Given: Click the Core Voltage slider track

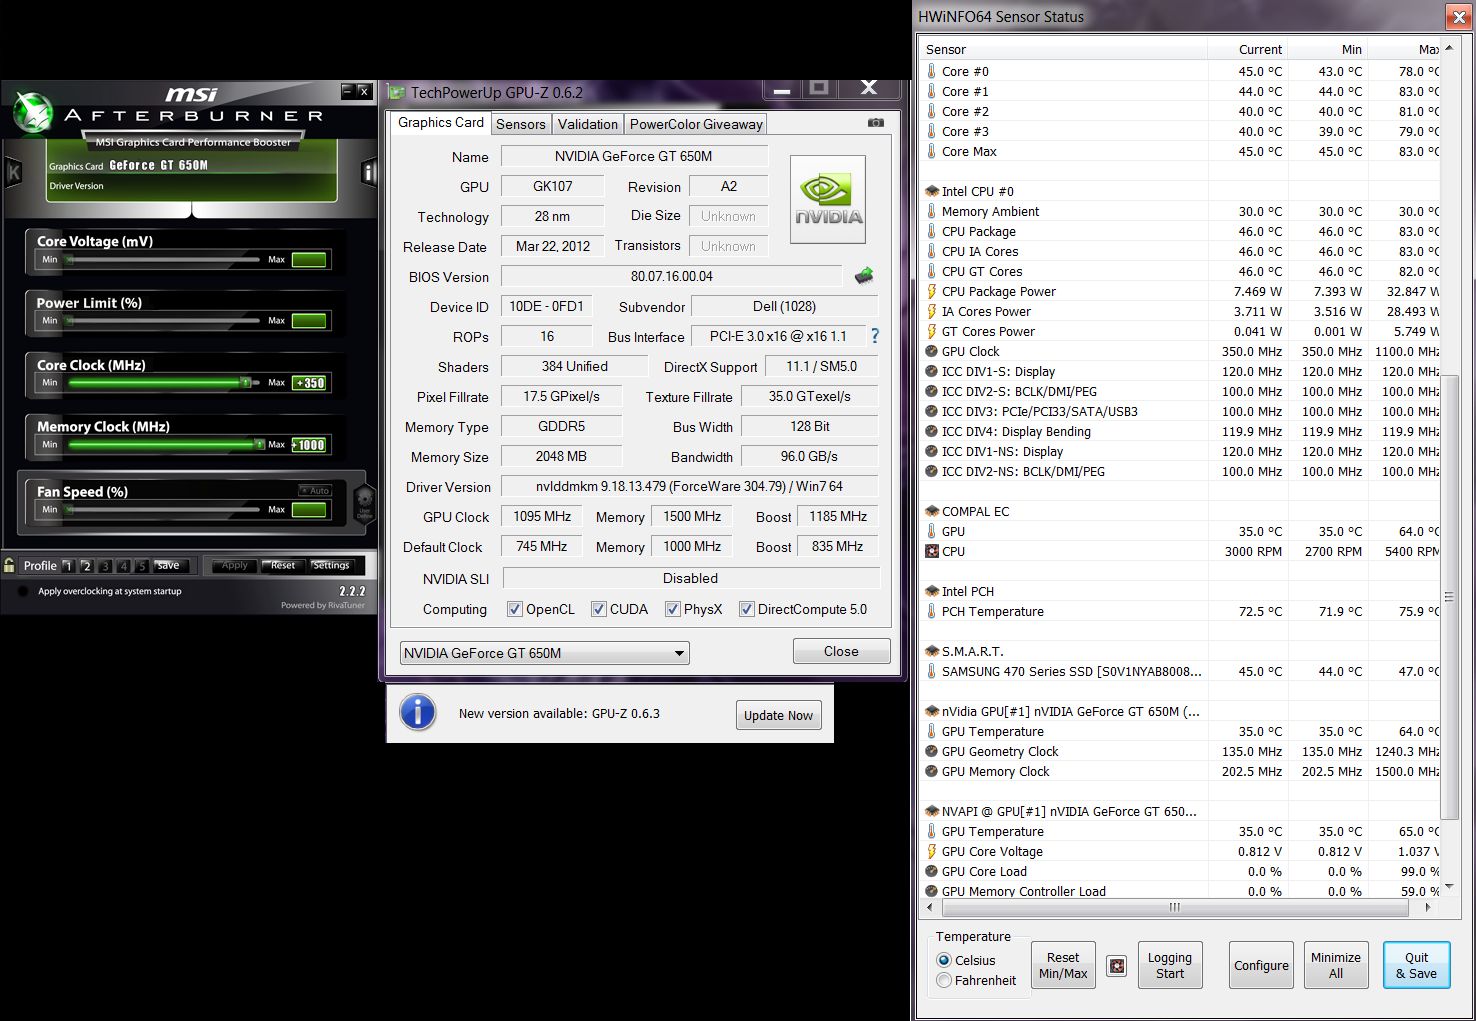Looking at the screenshot, I should tap(164, 259).
